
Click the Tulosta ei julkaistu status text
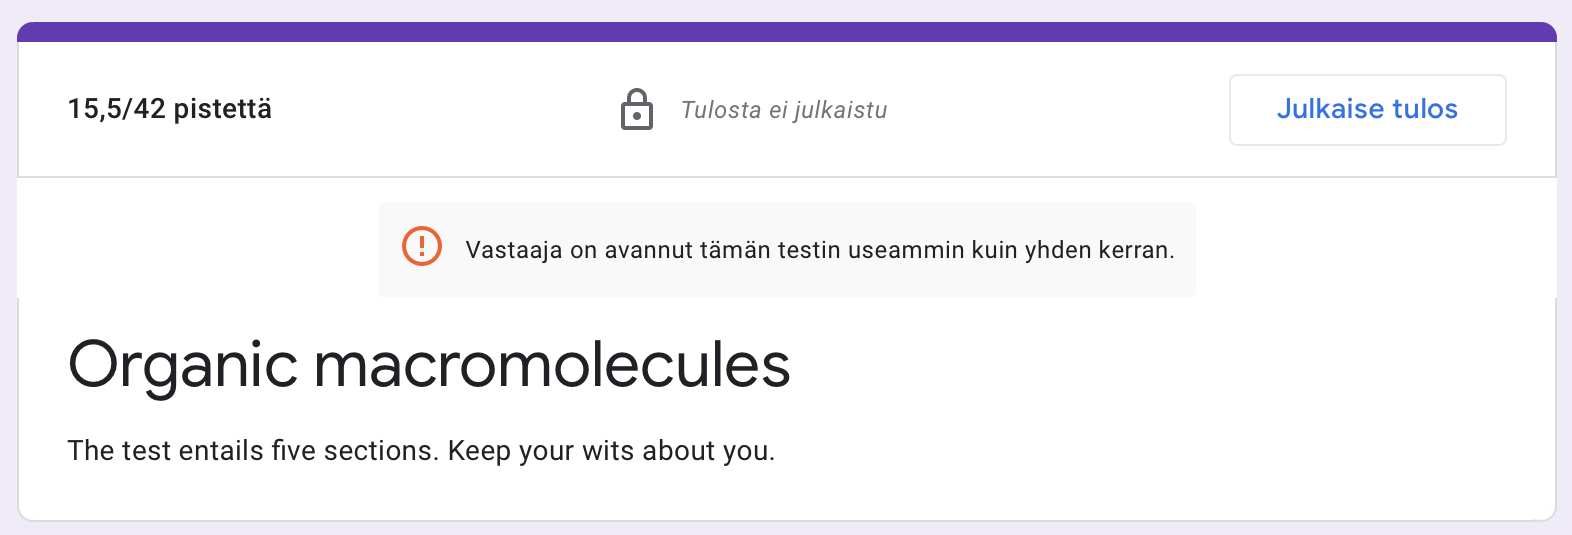click(x=784, y=110)
